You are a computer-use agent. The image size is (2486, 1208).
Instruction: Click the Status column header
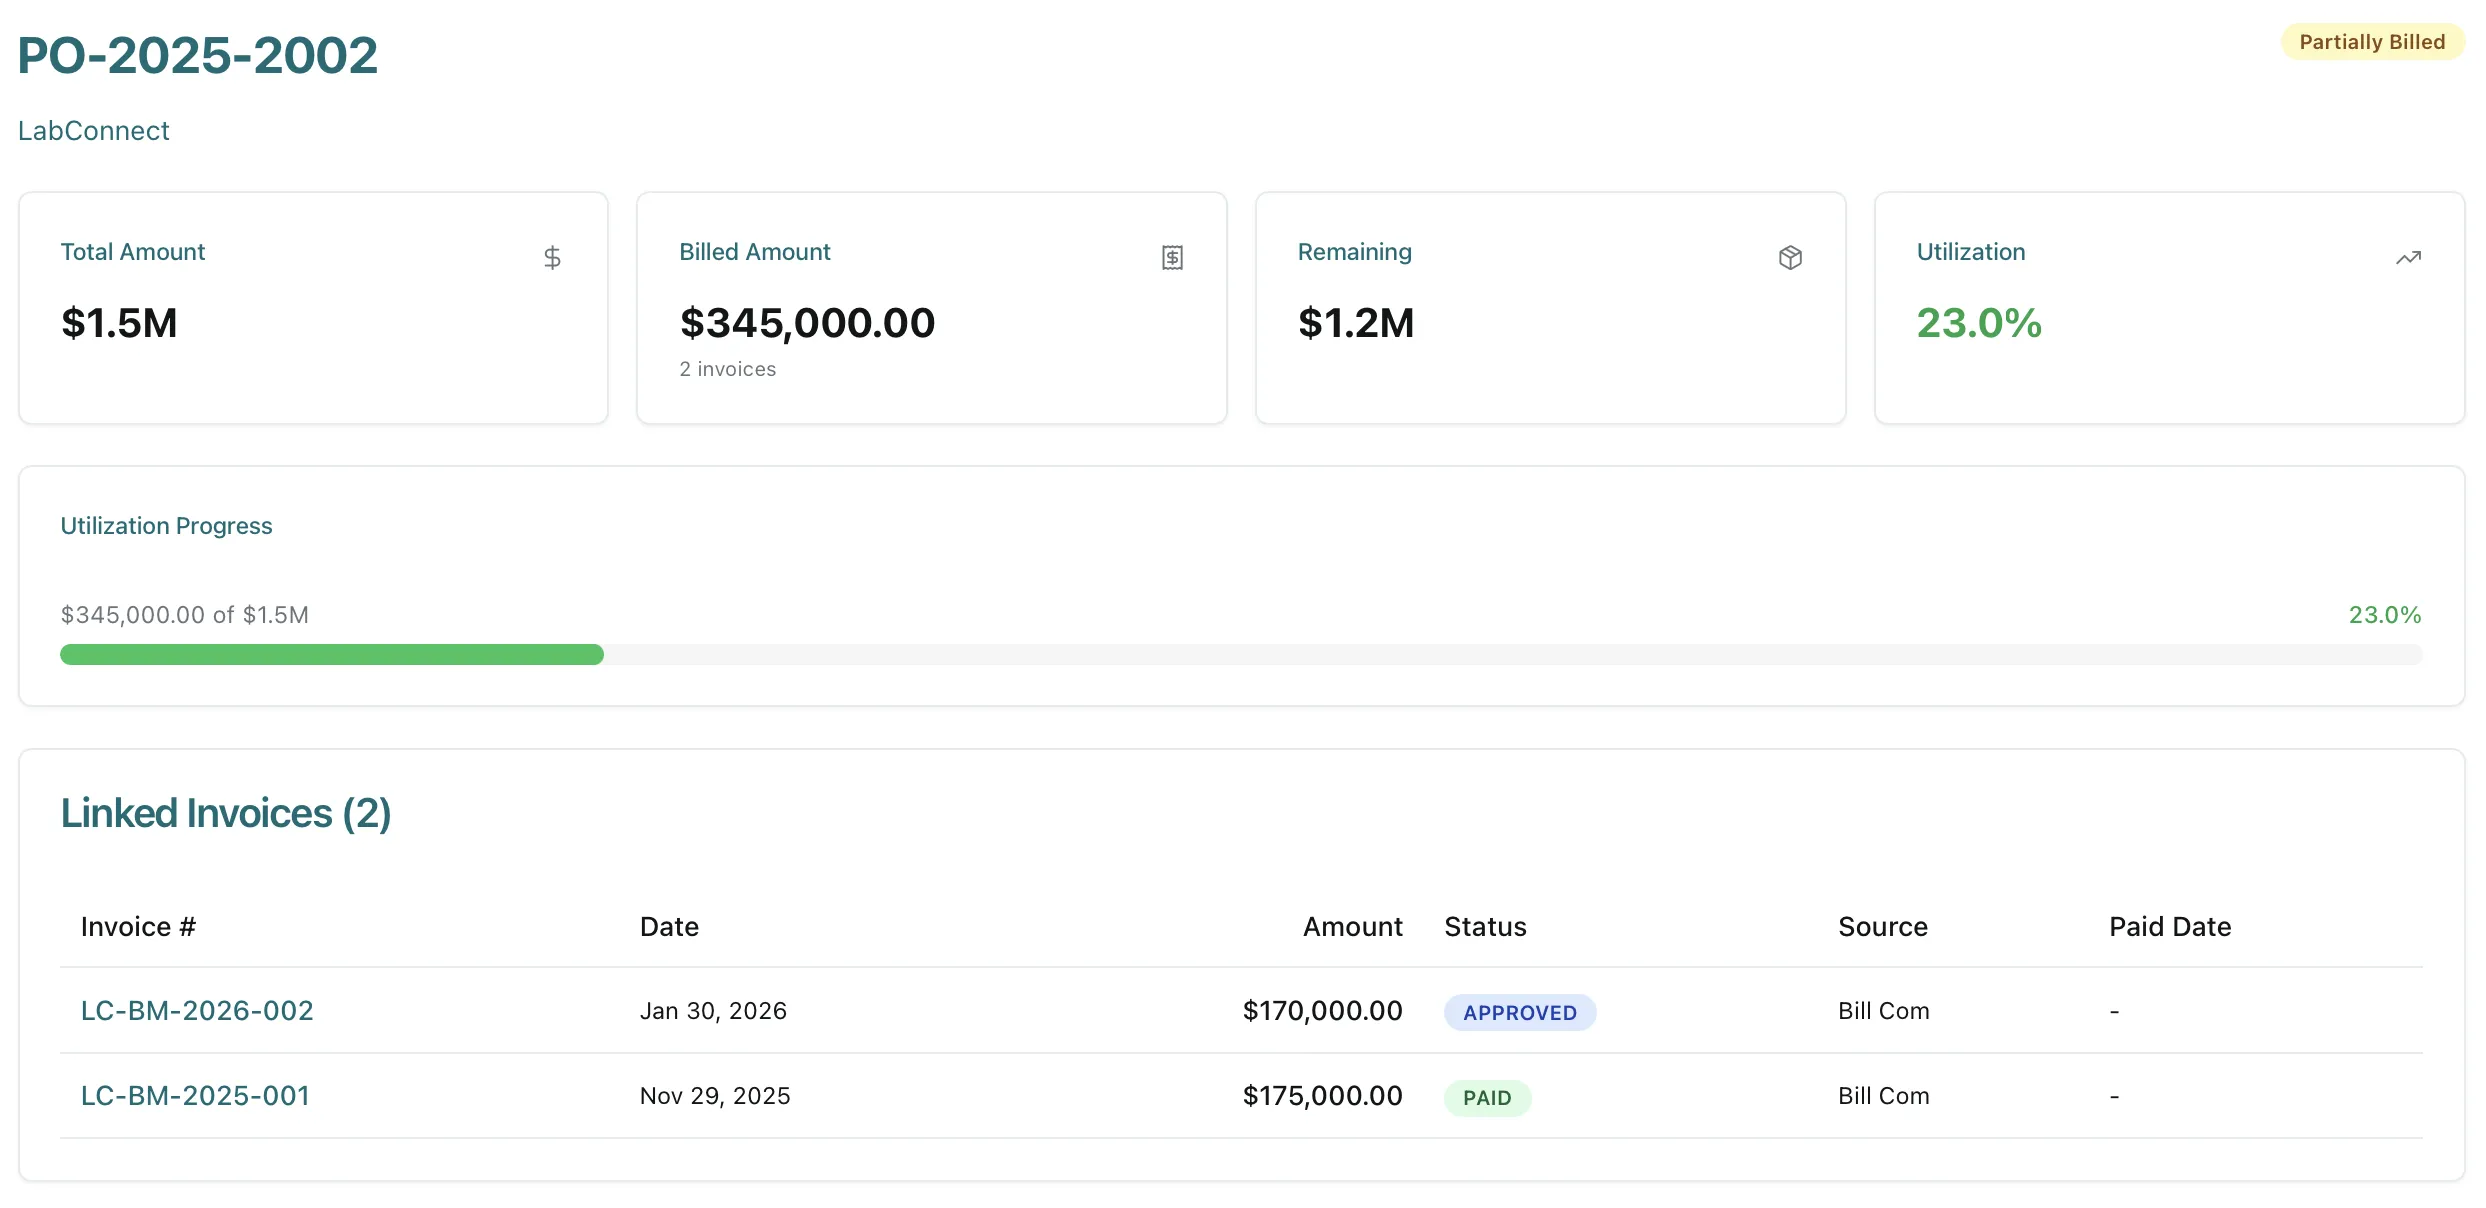[1485, 926]
